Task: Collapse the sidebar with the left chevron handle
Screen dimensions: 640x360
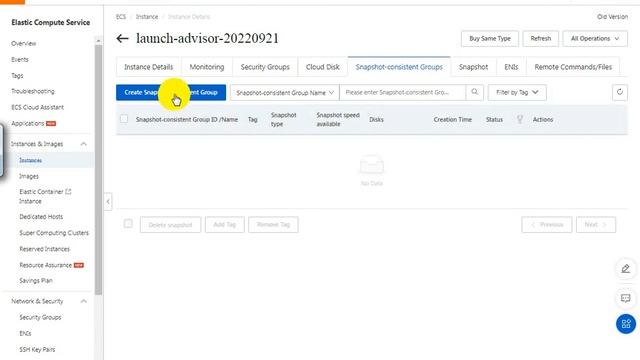Action: tap(108, 201)
